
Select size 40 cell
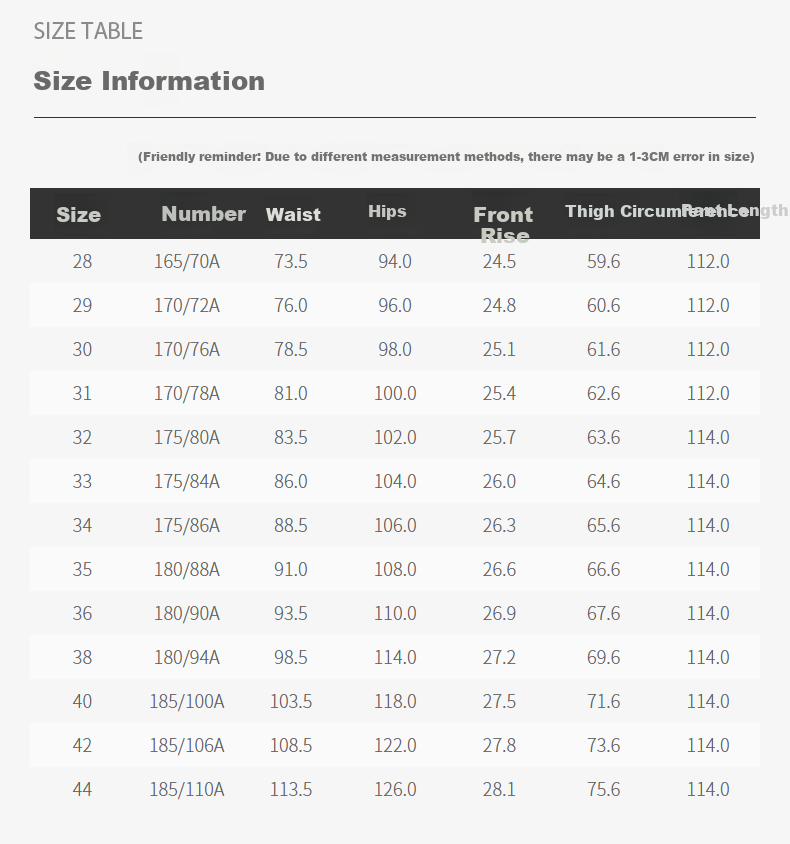(x=82, y=702)
